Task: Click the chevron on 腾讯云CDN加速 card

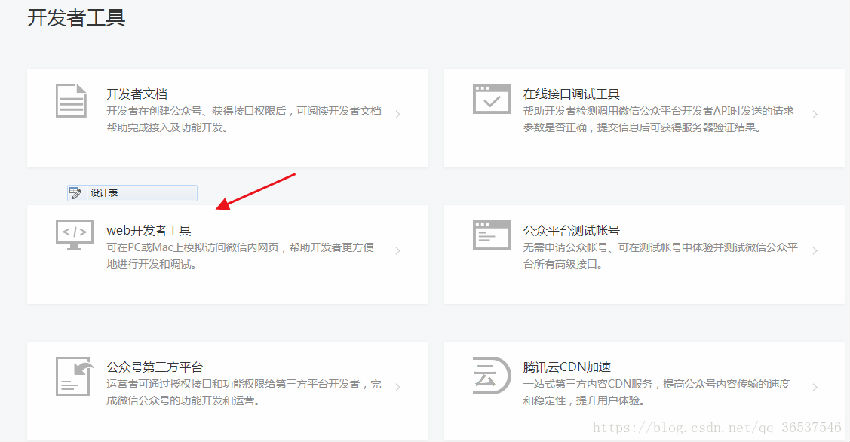Action: (816, 387)
